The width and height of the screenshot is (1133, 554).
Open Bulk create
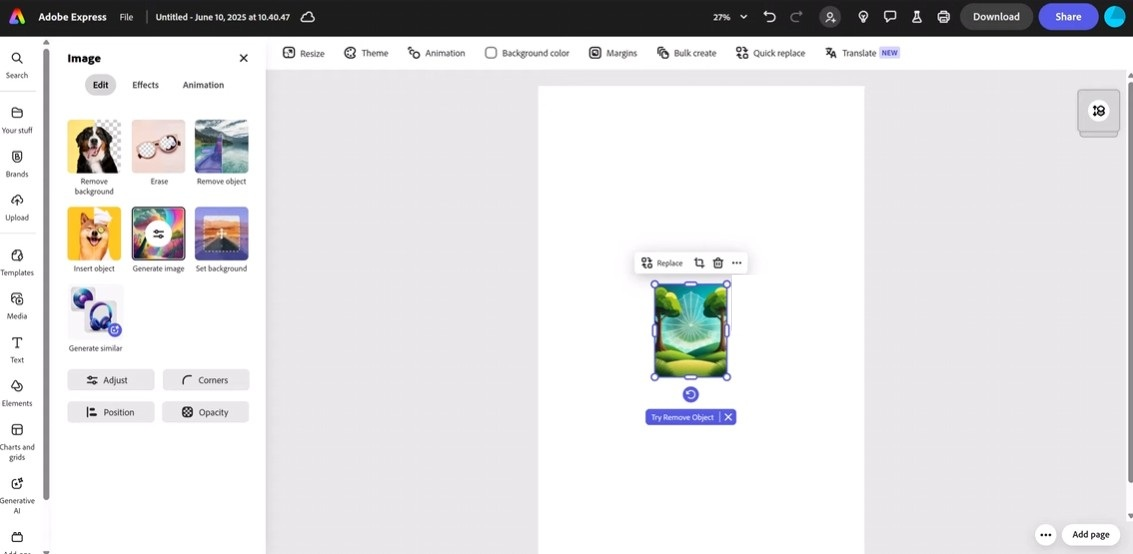(x=686, y=53)
